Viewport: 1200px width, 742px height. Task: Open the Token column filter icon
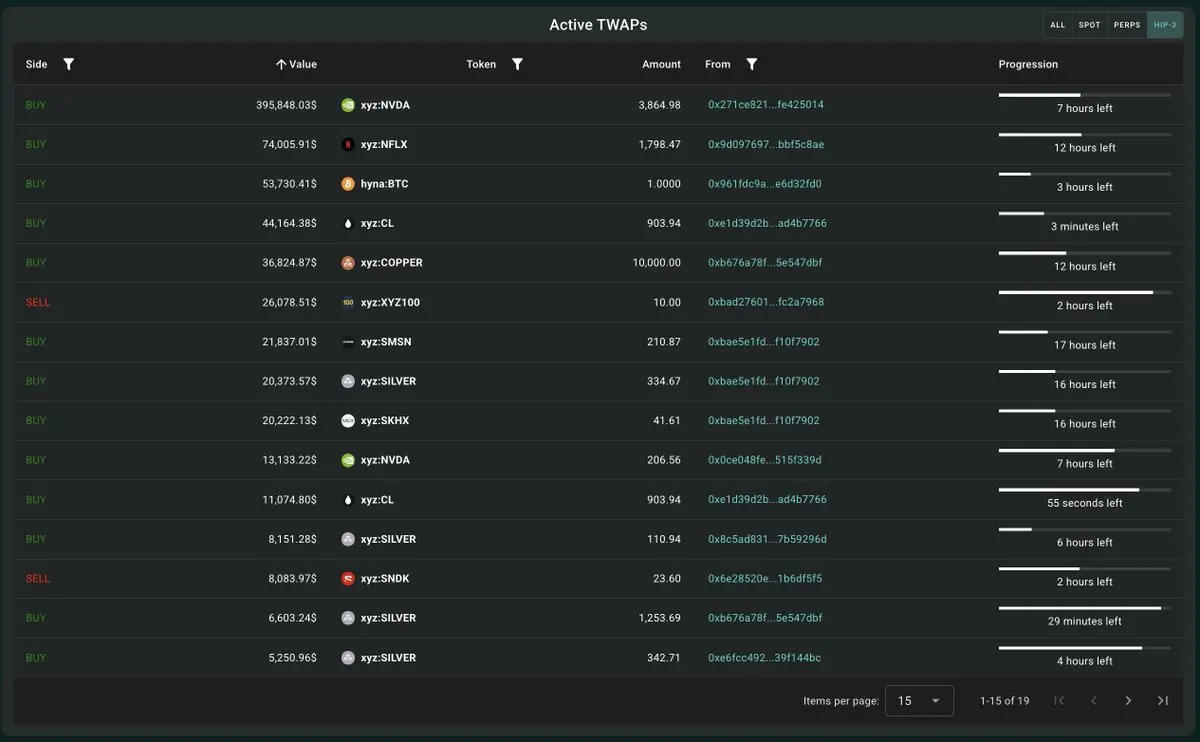tap(517, 64)
